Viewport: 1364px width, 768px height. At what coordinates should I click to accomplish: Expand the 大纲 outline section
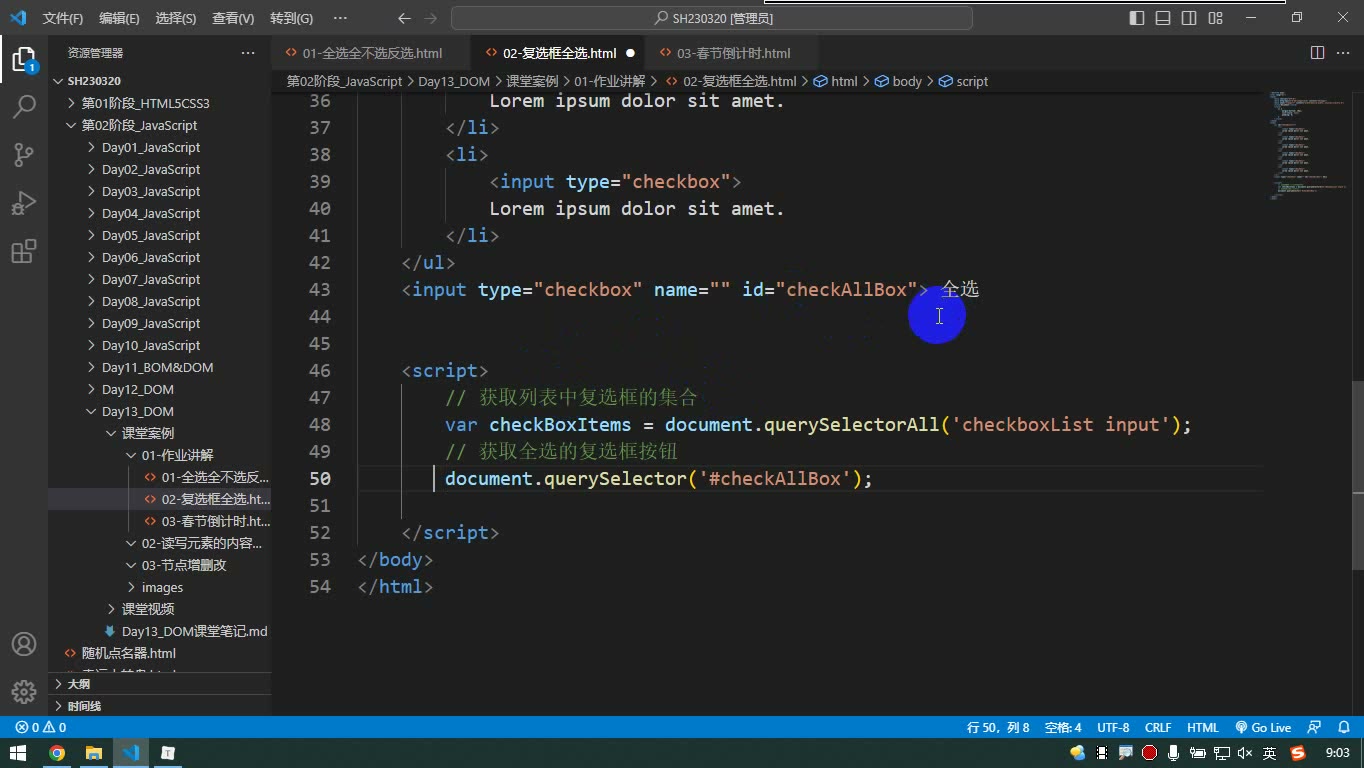coord(79,684)
